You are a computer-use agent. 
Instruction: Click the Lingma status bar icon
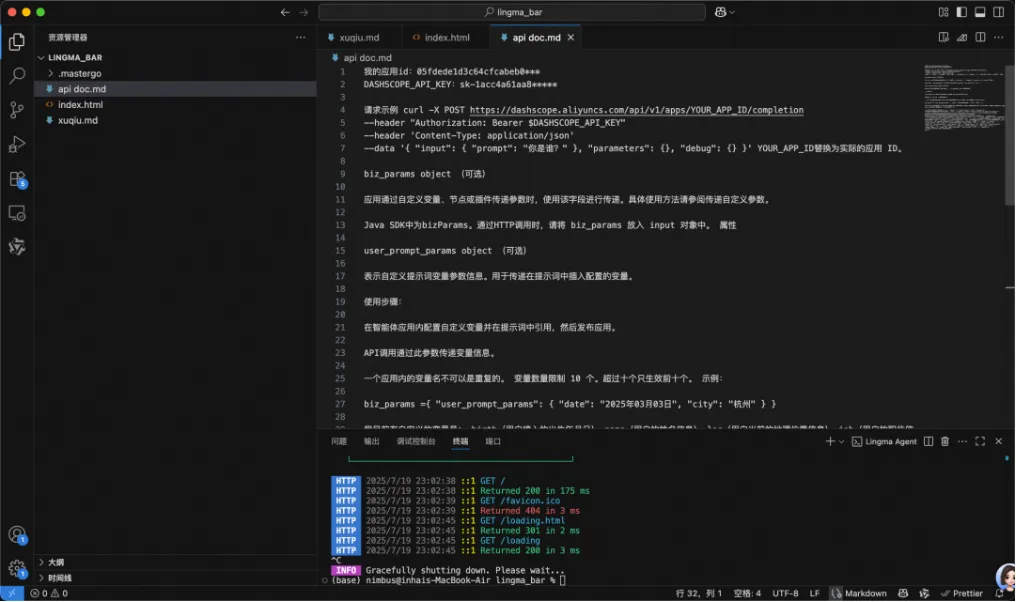[924, 594]
